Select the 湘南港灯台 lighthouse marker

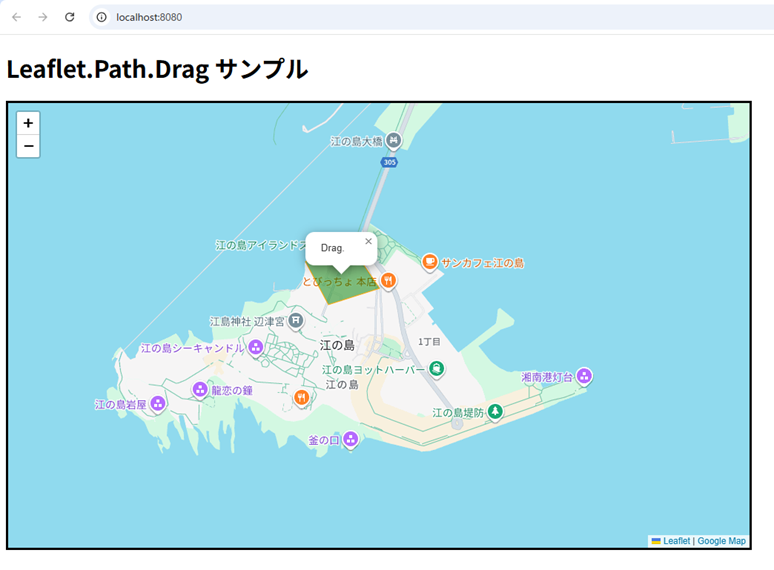pos(584,376)
